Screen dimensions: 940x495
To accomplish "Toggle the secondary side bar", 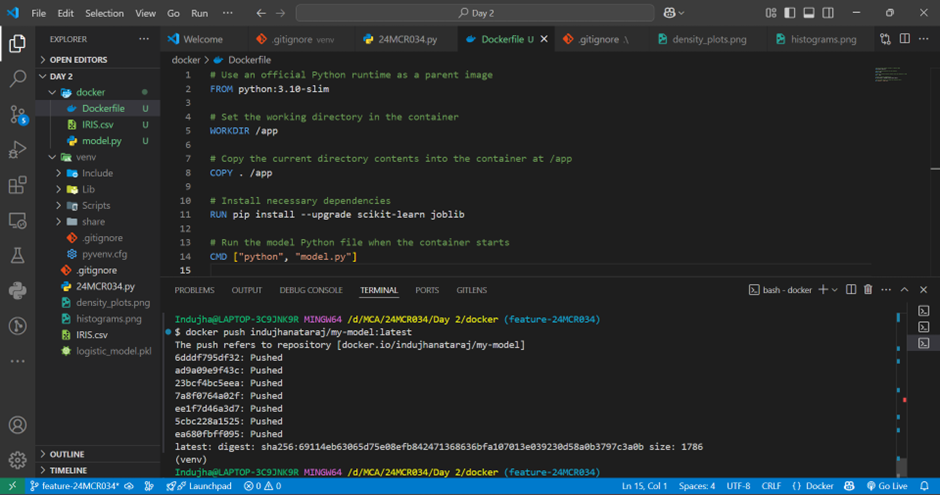I will click(828, 13).
